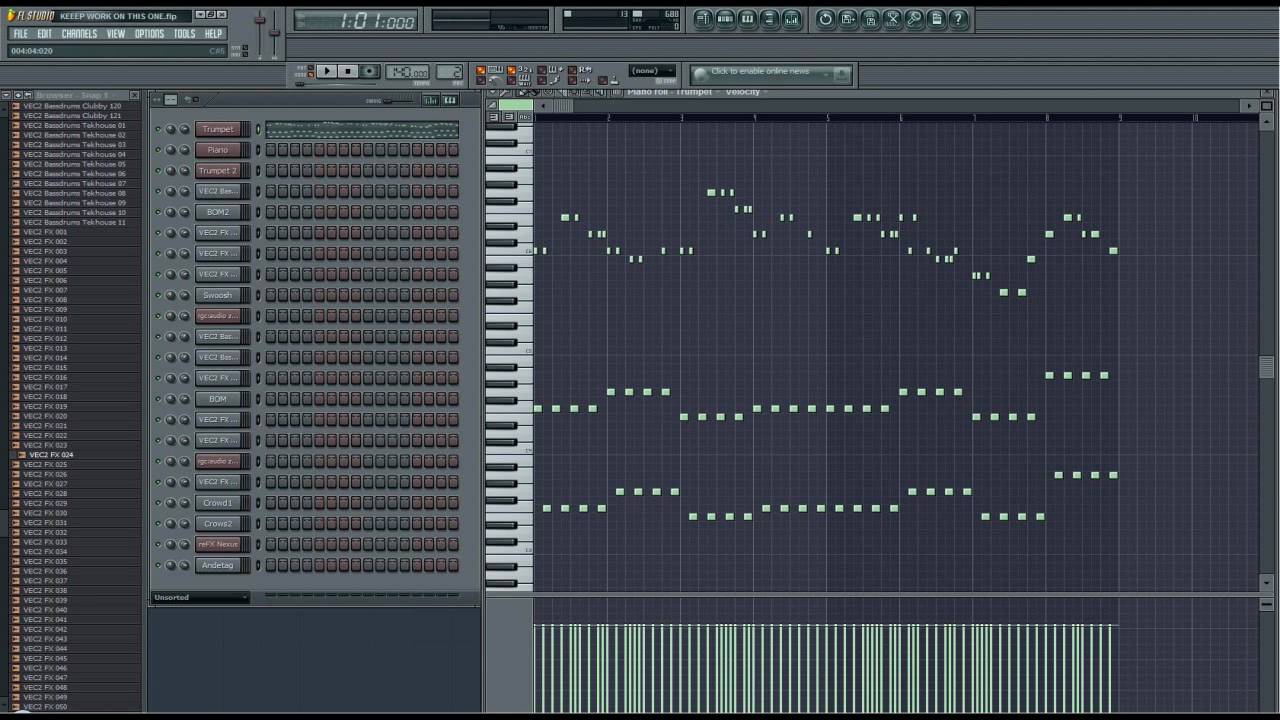This screenshot has width=1280, height=720.
Task: Click the Browser options arrow icon
Action: [x=6, y=95]
